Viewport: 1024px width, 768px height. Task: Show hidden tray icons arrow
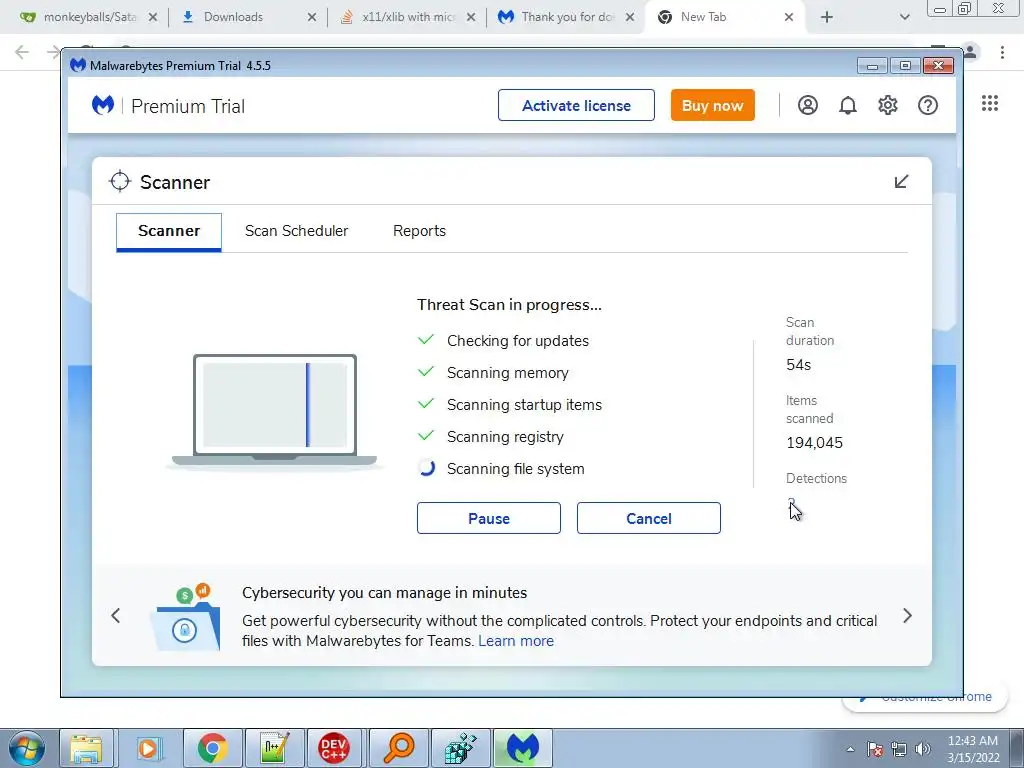[x=850, y=749]
